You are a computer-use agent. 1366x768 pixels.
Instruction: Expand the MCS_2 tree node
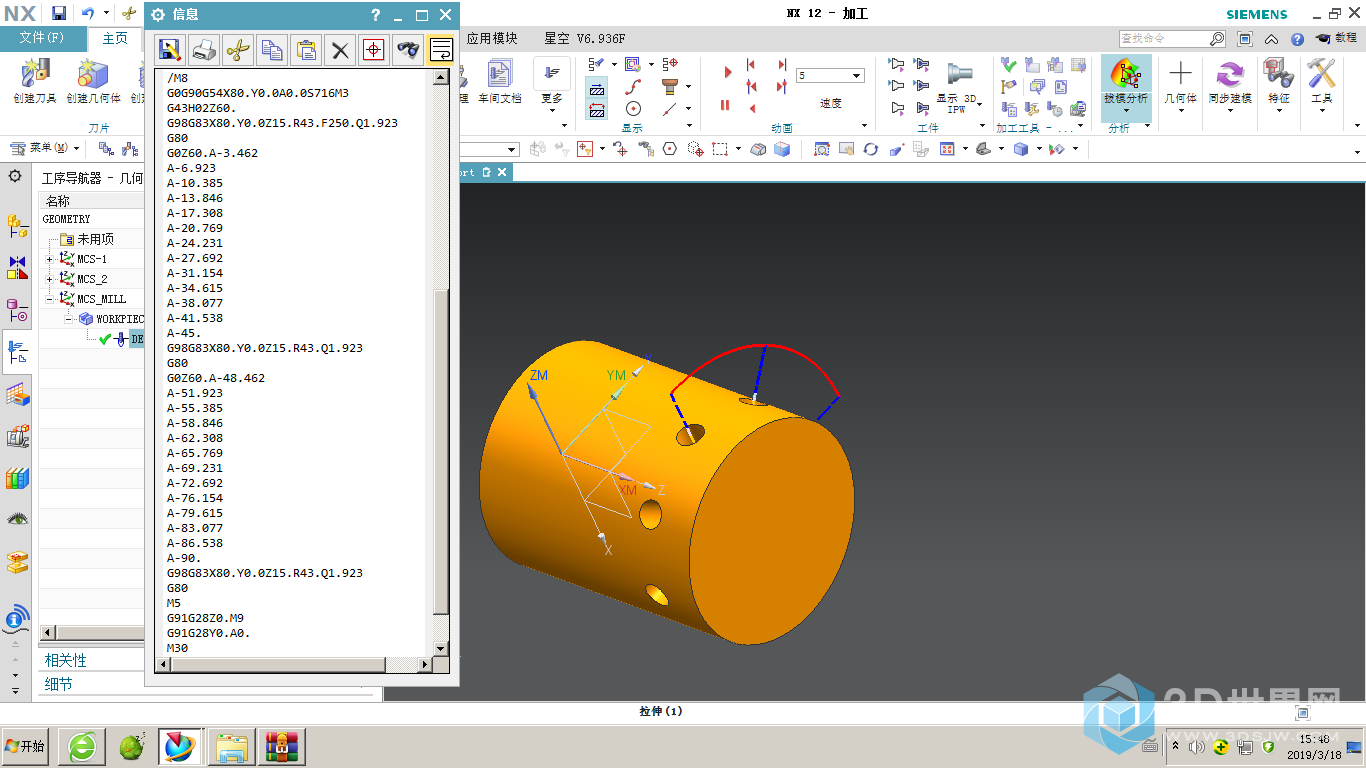coord(50,279)
